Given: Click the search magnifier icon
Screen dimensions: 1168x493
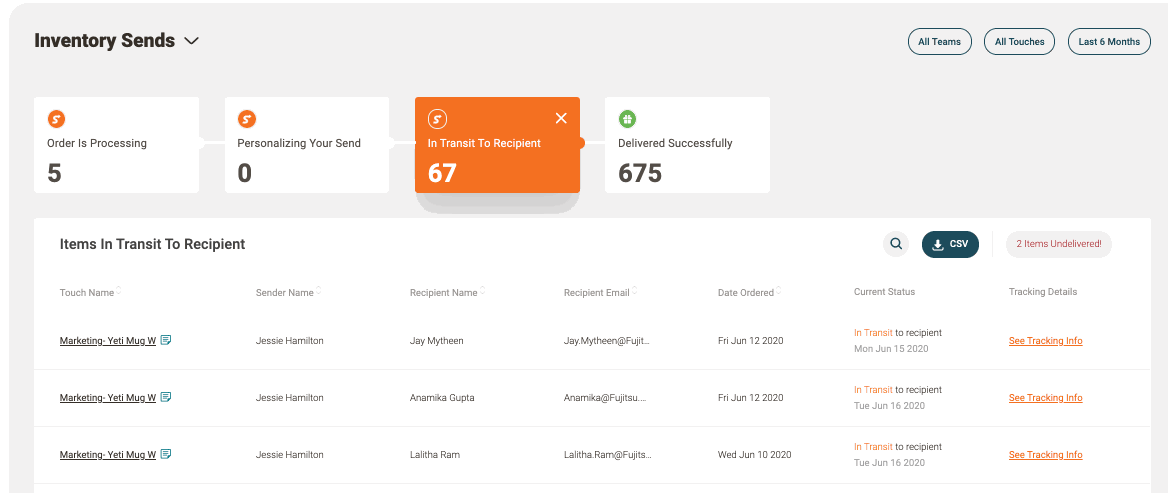Looking at the screenshot, I should click(x=896, y=244).
